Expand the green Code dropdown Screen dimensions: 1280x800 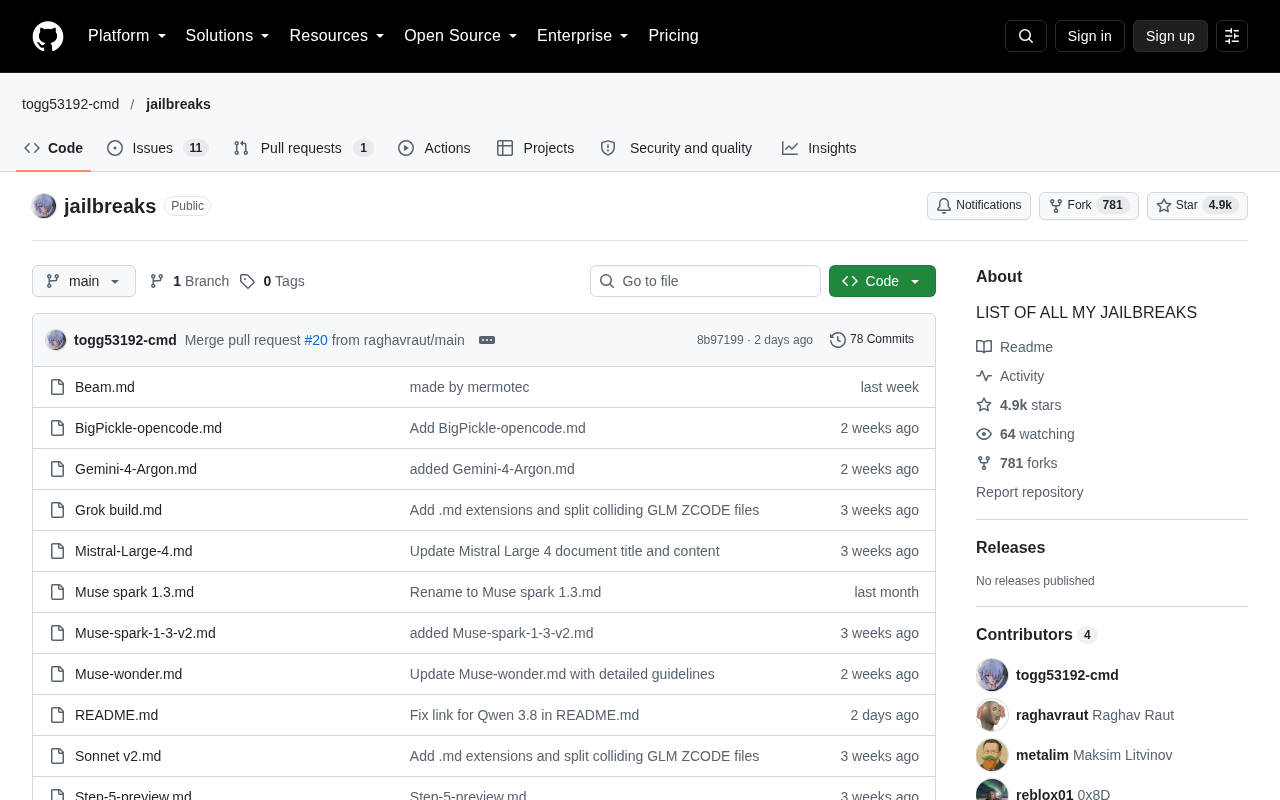coord(882,281)
